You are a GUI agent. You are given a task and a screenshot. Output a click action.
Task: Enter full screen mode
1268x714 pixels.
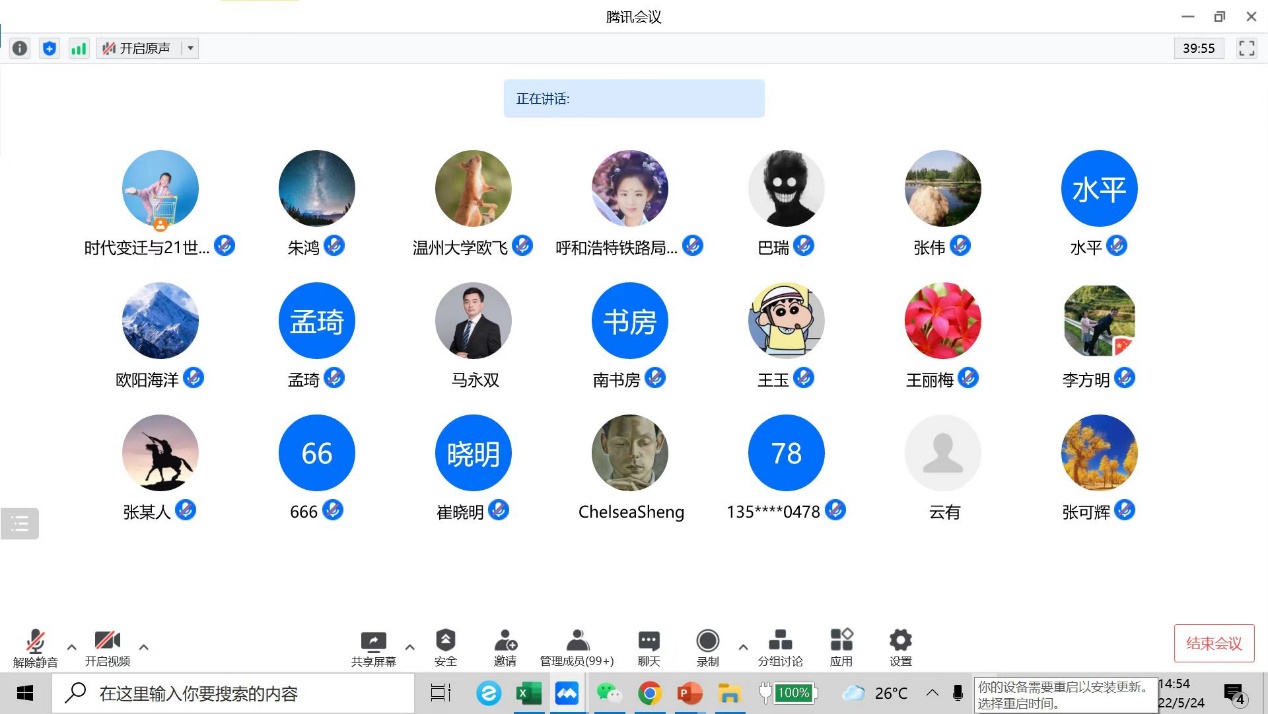coord(1246,48)
